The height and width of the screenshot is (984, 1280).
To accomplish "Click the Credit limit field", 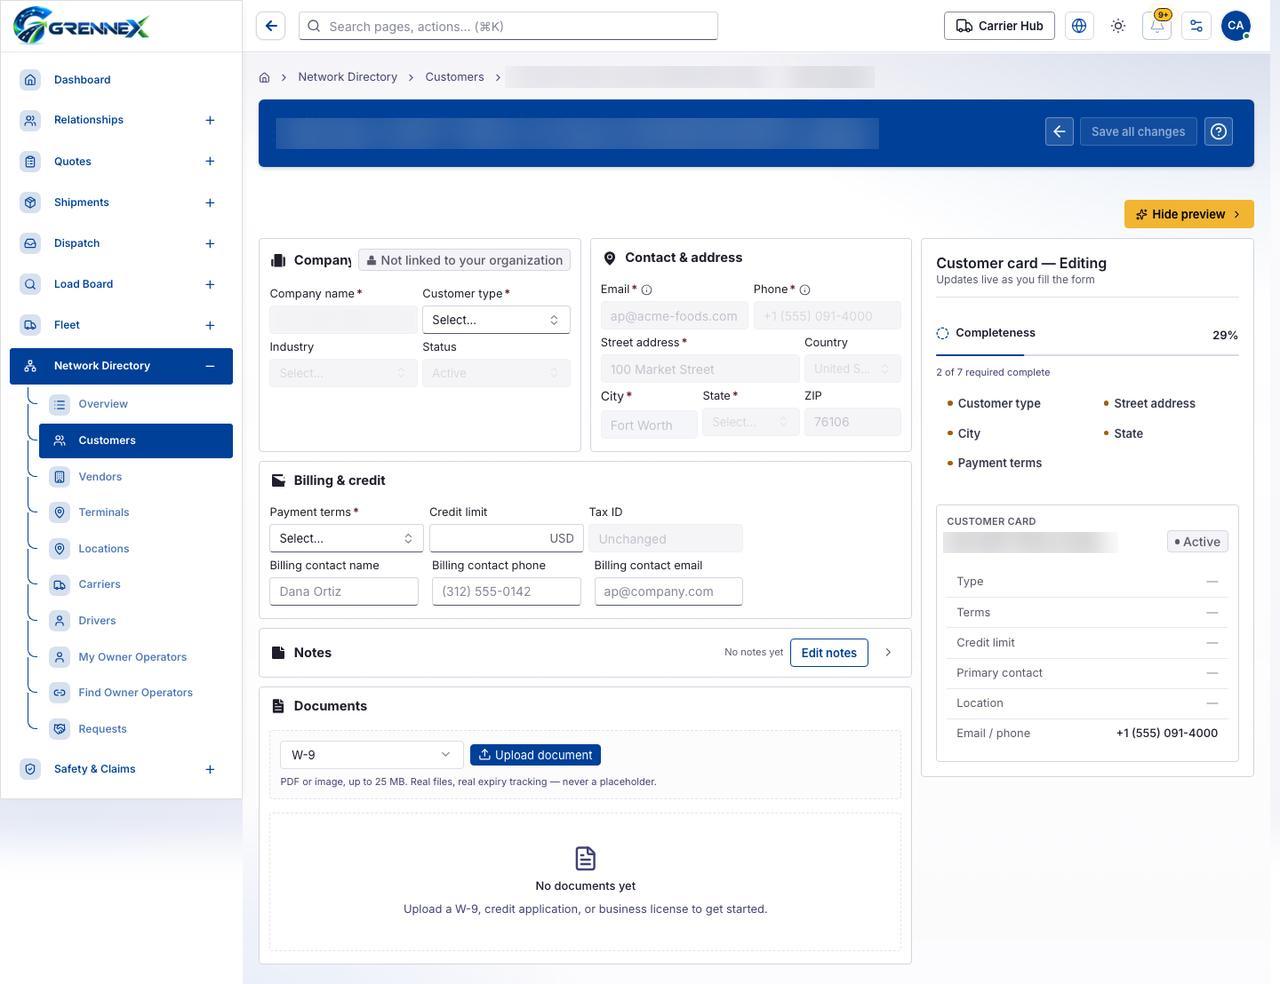I will pyautogui.click(x=506, y=538).
